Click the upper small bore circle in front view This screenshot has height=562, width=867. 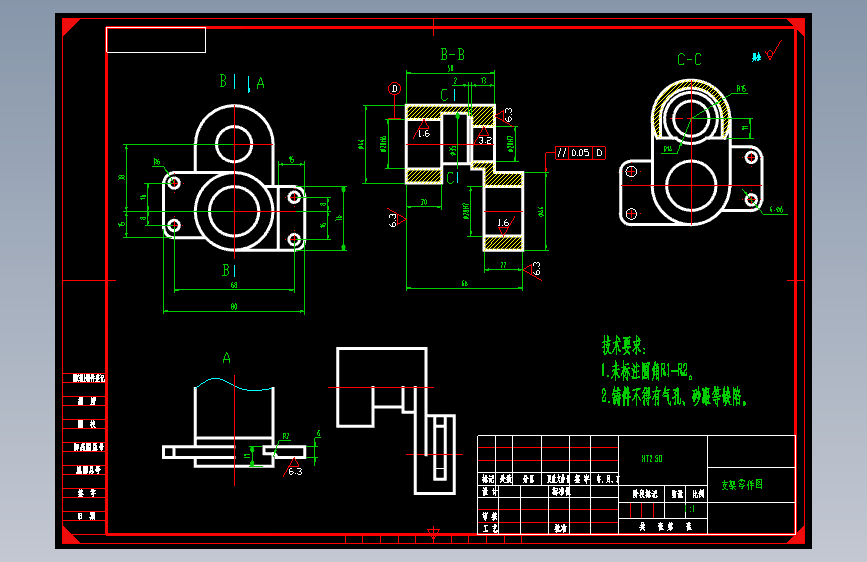234,144
